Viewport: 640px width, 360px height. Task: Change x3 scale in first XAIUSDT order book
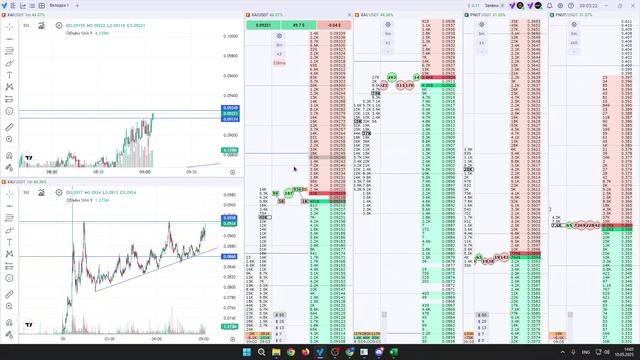coord(279,54)
